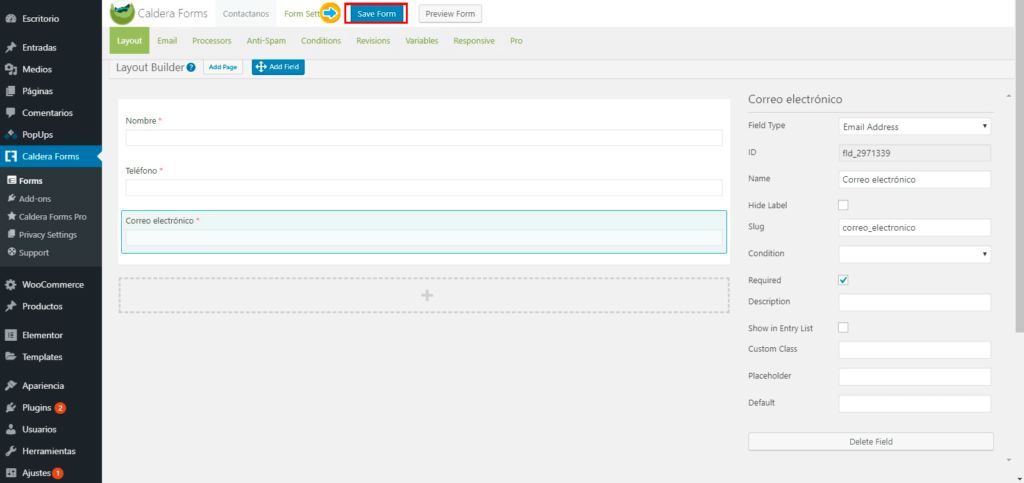
Task: Click the Preview Form button
Action: tap(450, 13)
